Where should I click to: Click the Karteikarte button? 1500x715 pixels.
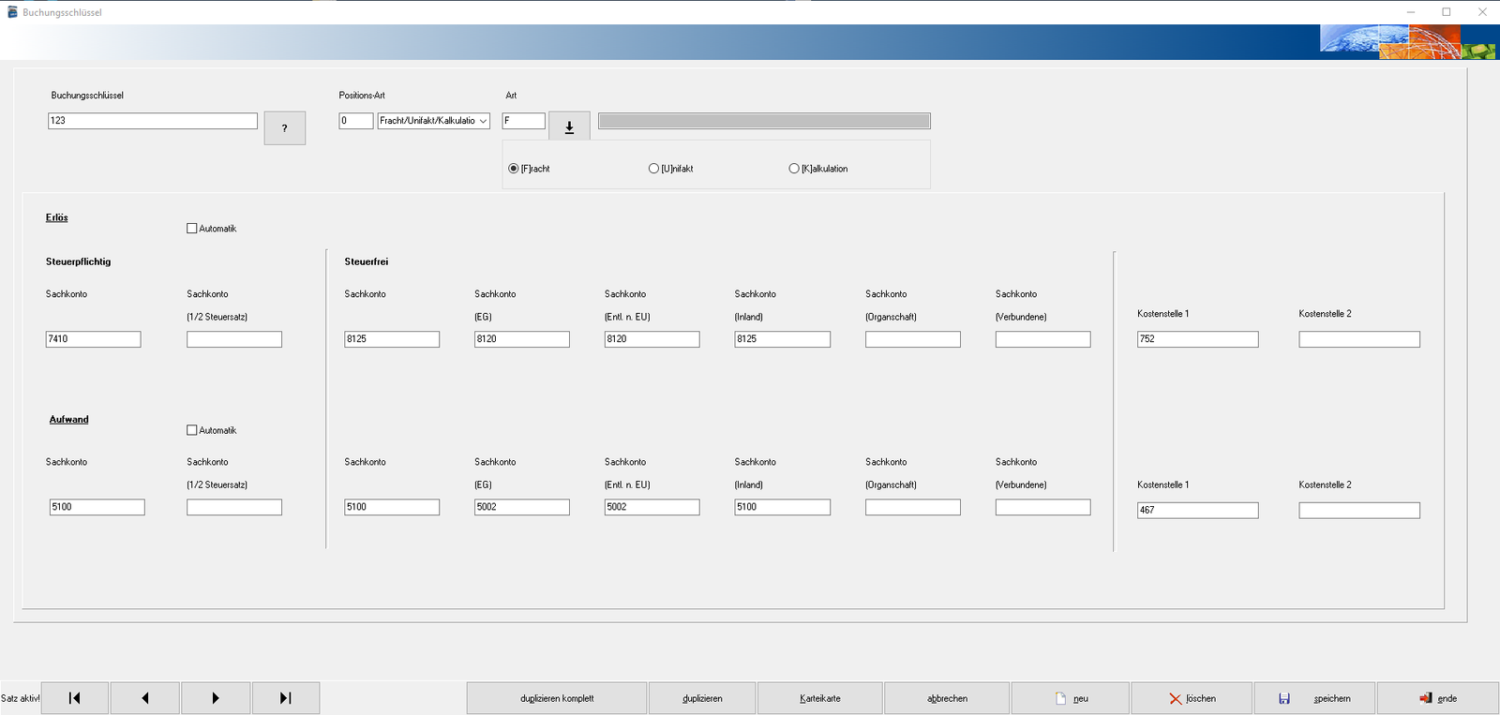[x=820, y=698]
